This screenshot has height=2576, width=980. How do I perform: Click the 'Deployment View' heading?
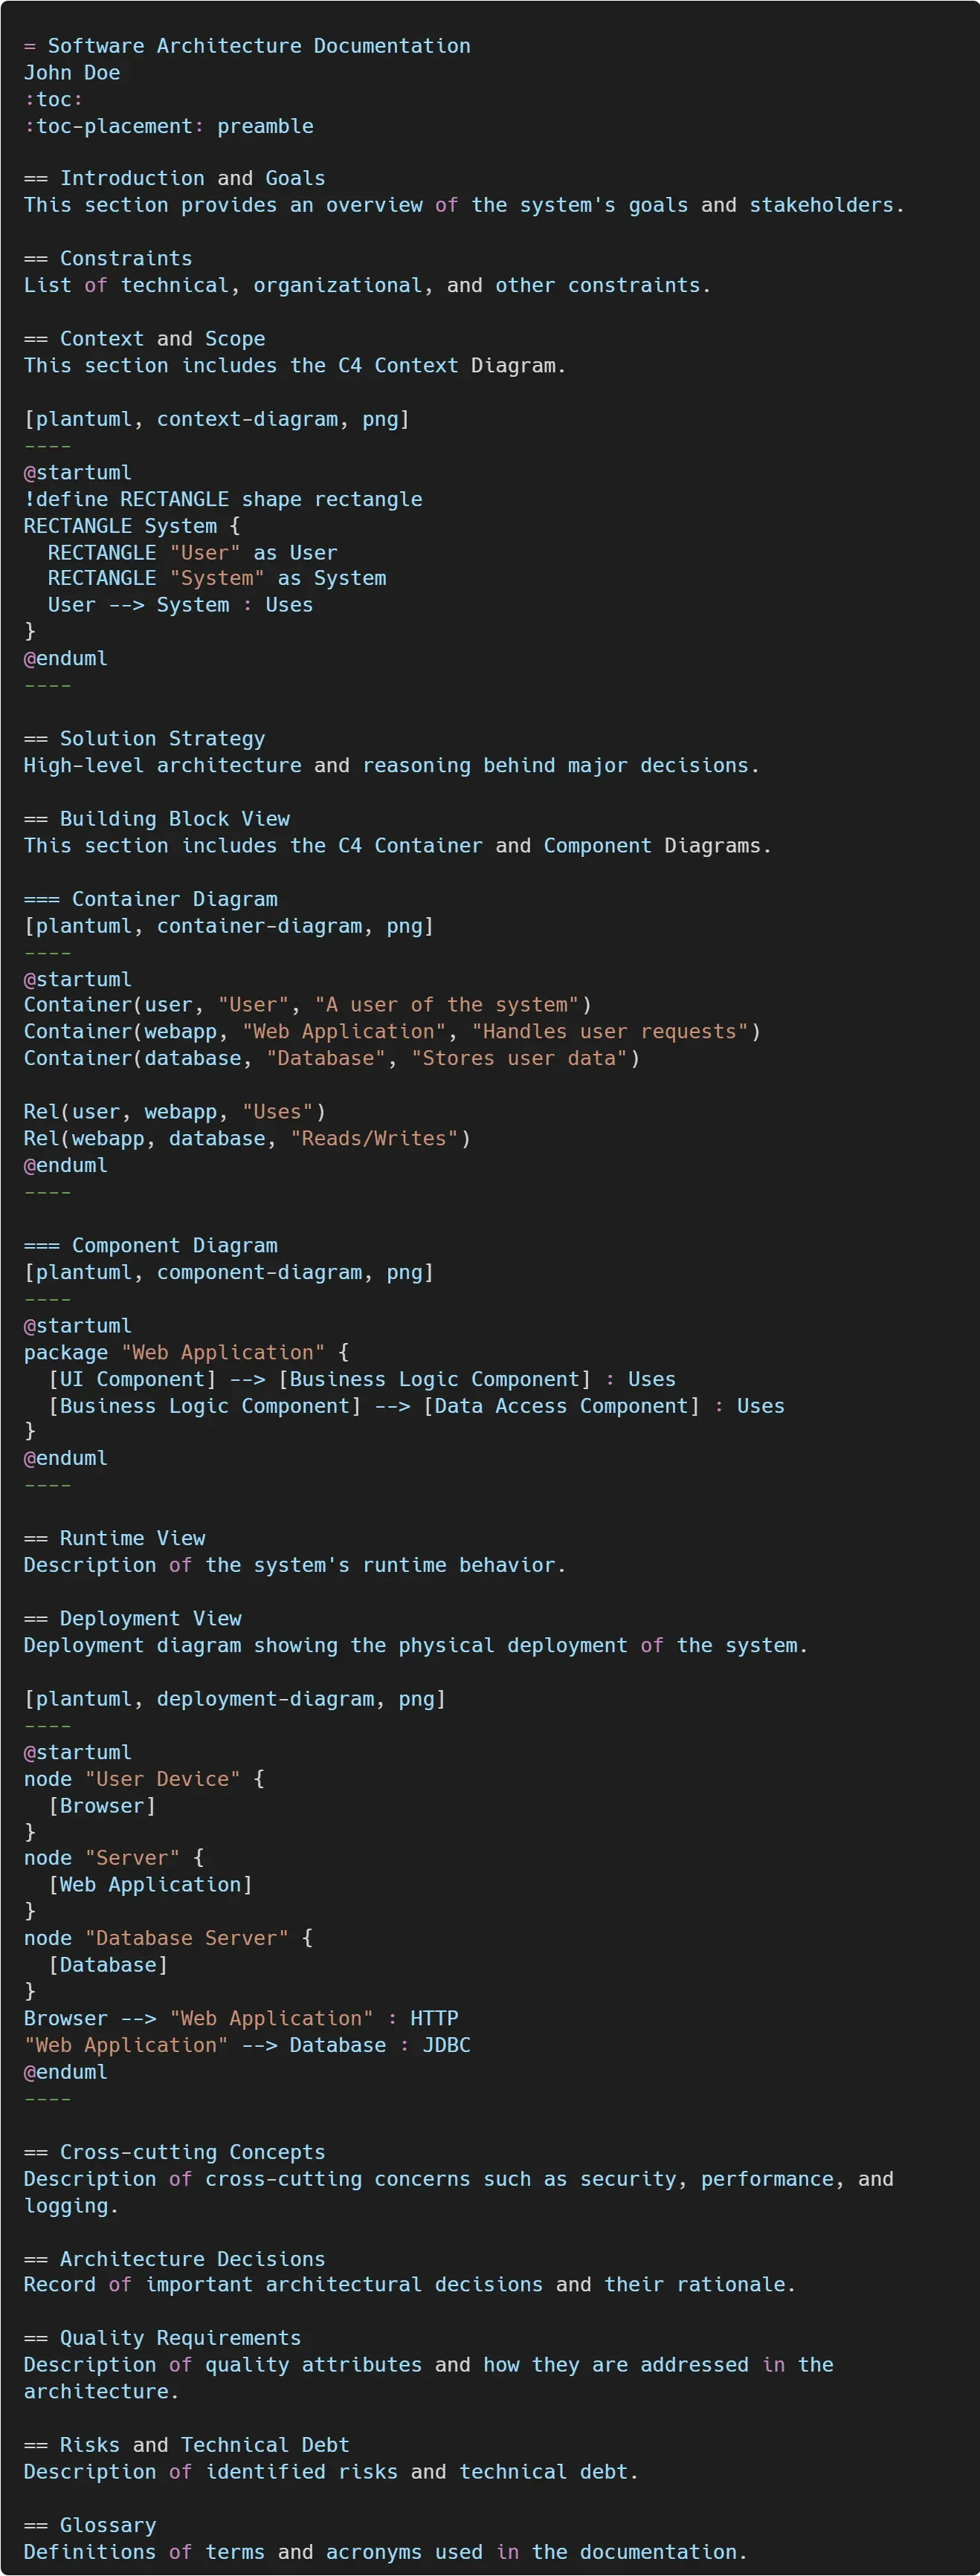point(150,1619)
